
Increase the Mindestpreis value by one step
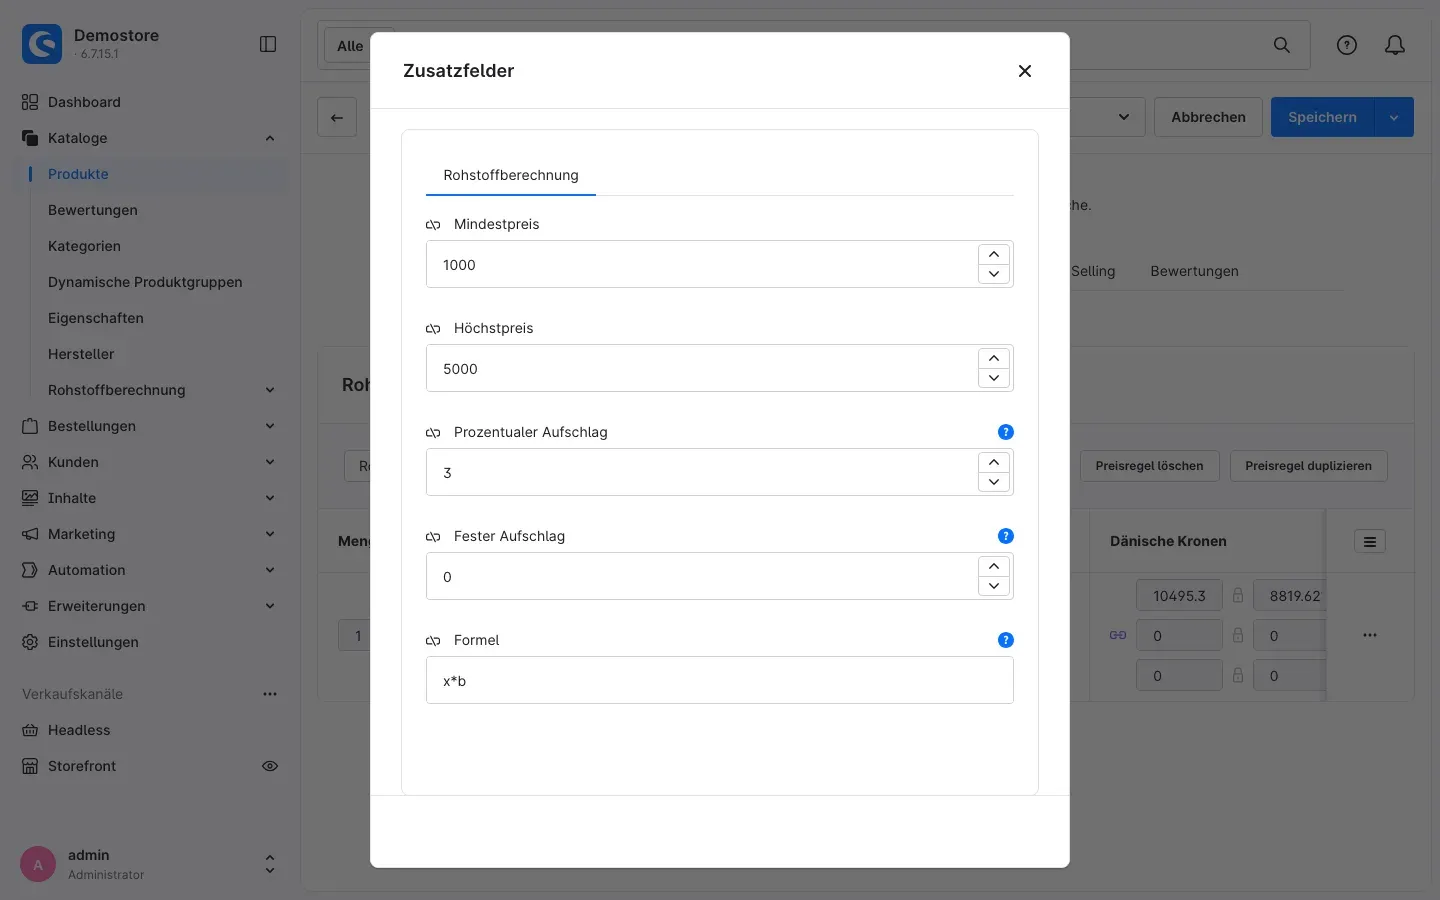pos(994,254)
